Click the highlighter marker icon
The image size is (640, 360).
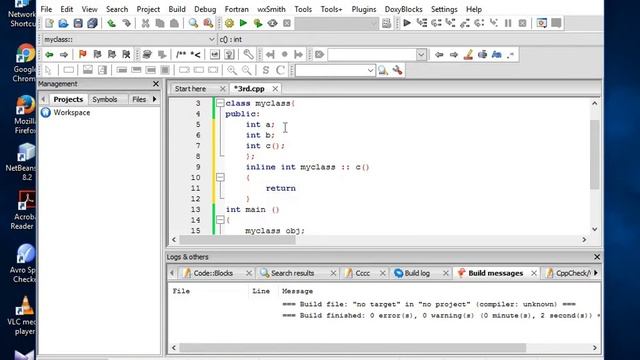click(468, 54)
